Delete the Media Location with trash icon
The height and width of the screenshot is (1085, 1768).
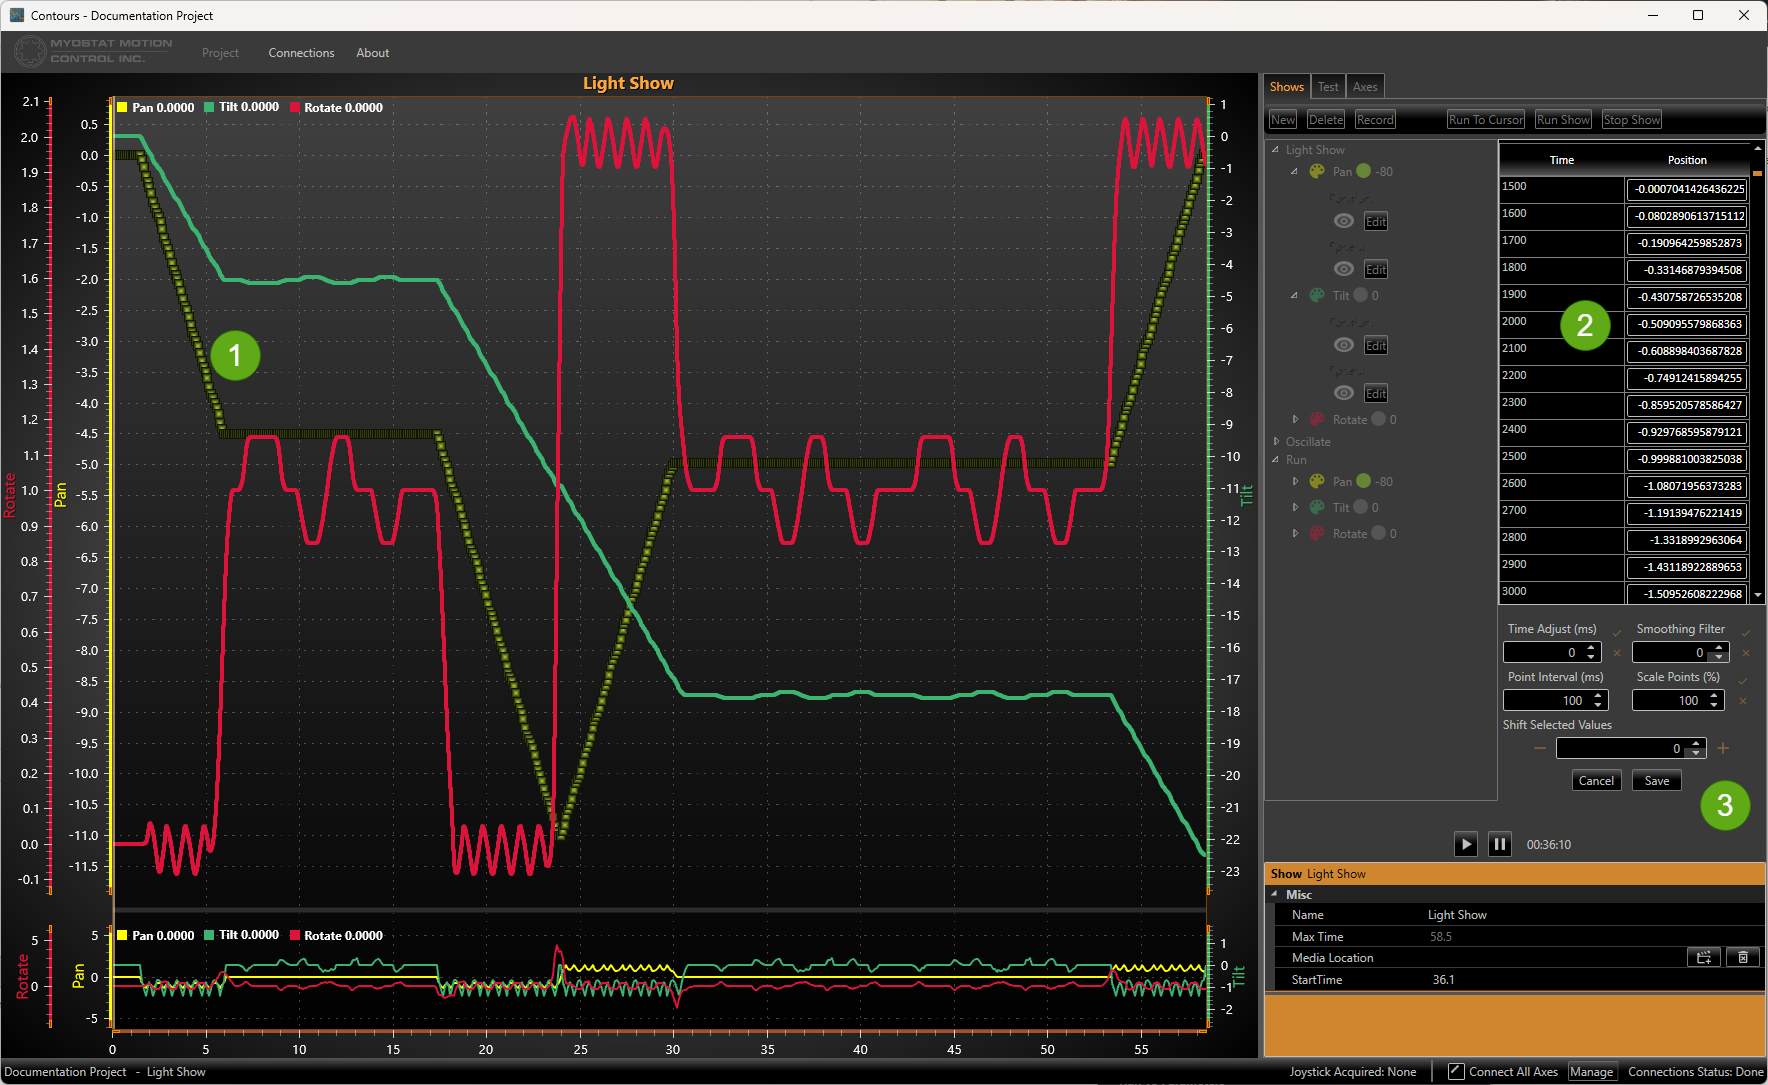(x=1743, y=957)
